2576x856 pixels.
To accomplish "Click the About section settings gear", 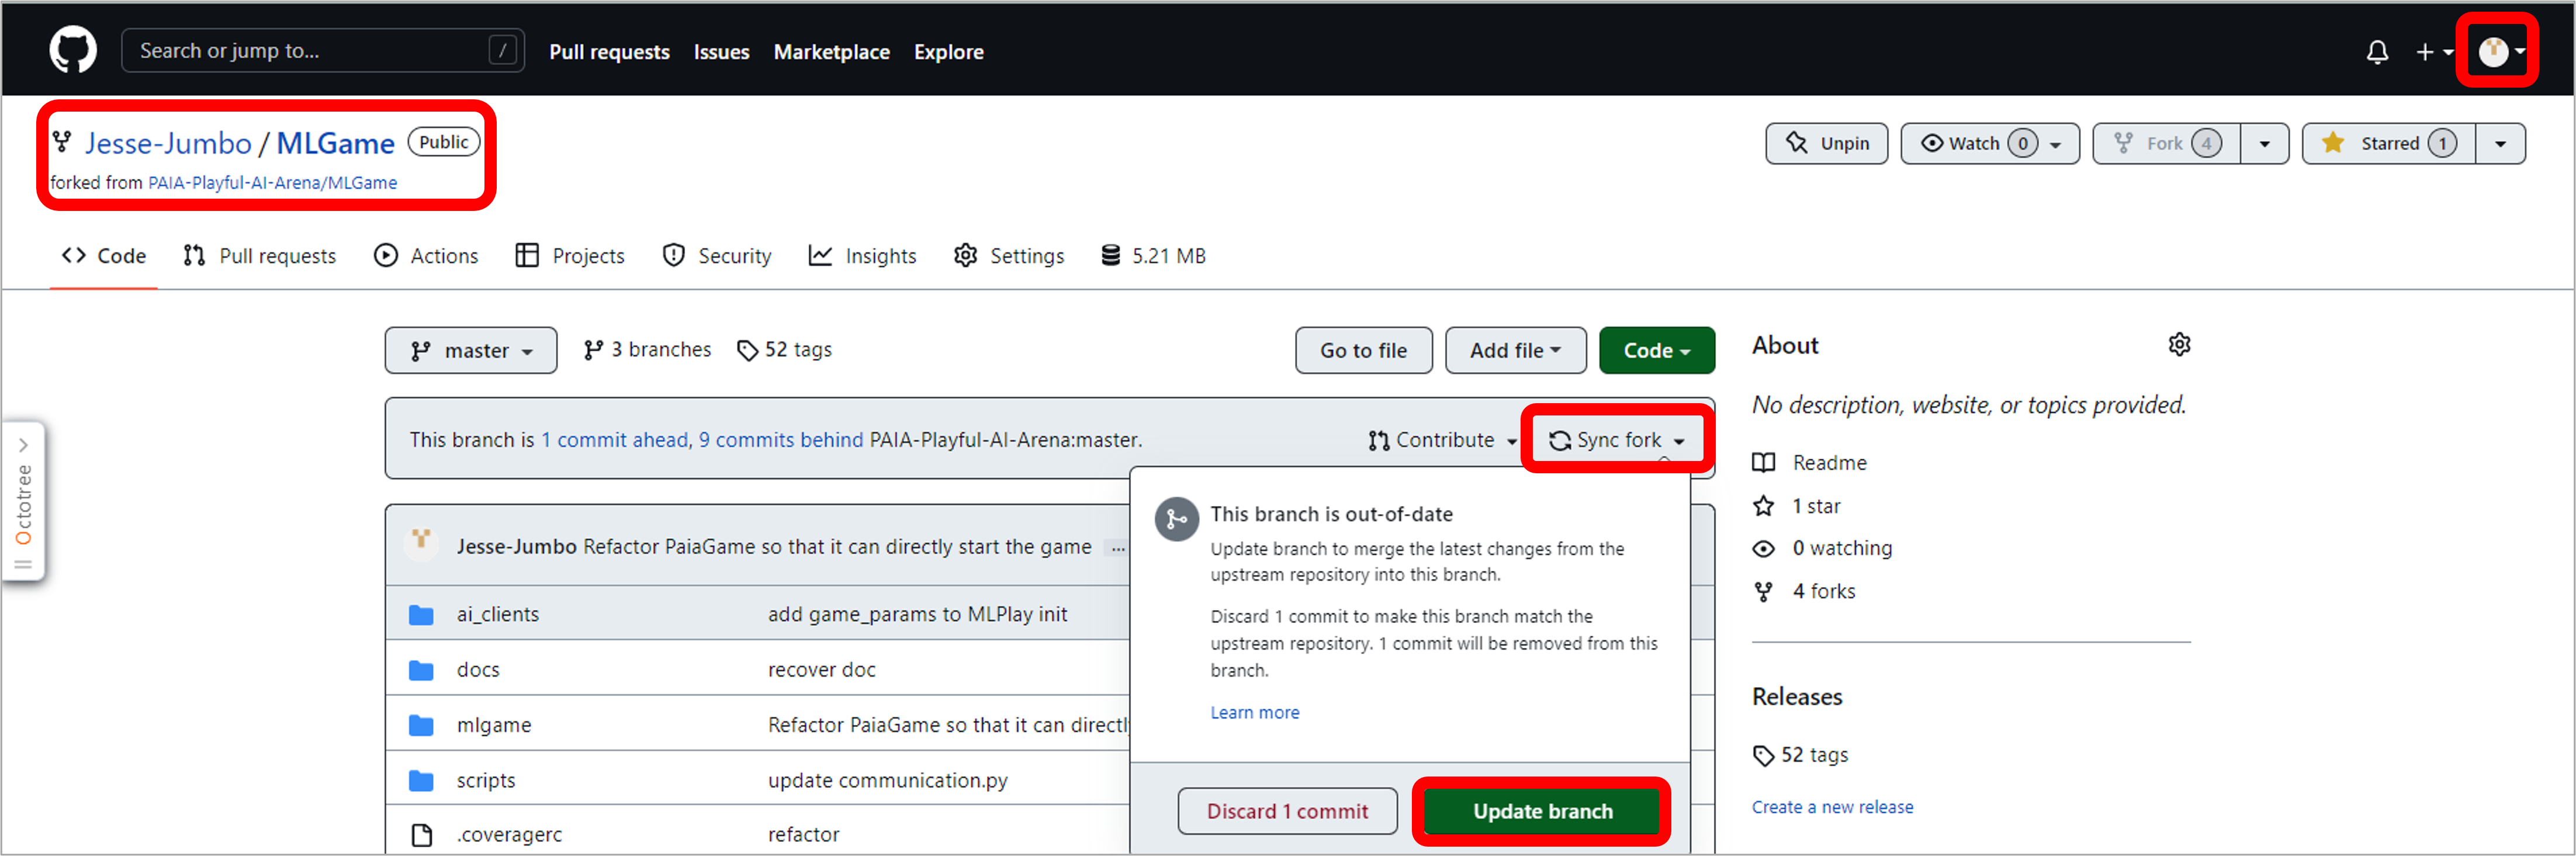I will point(2179,345).
